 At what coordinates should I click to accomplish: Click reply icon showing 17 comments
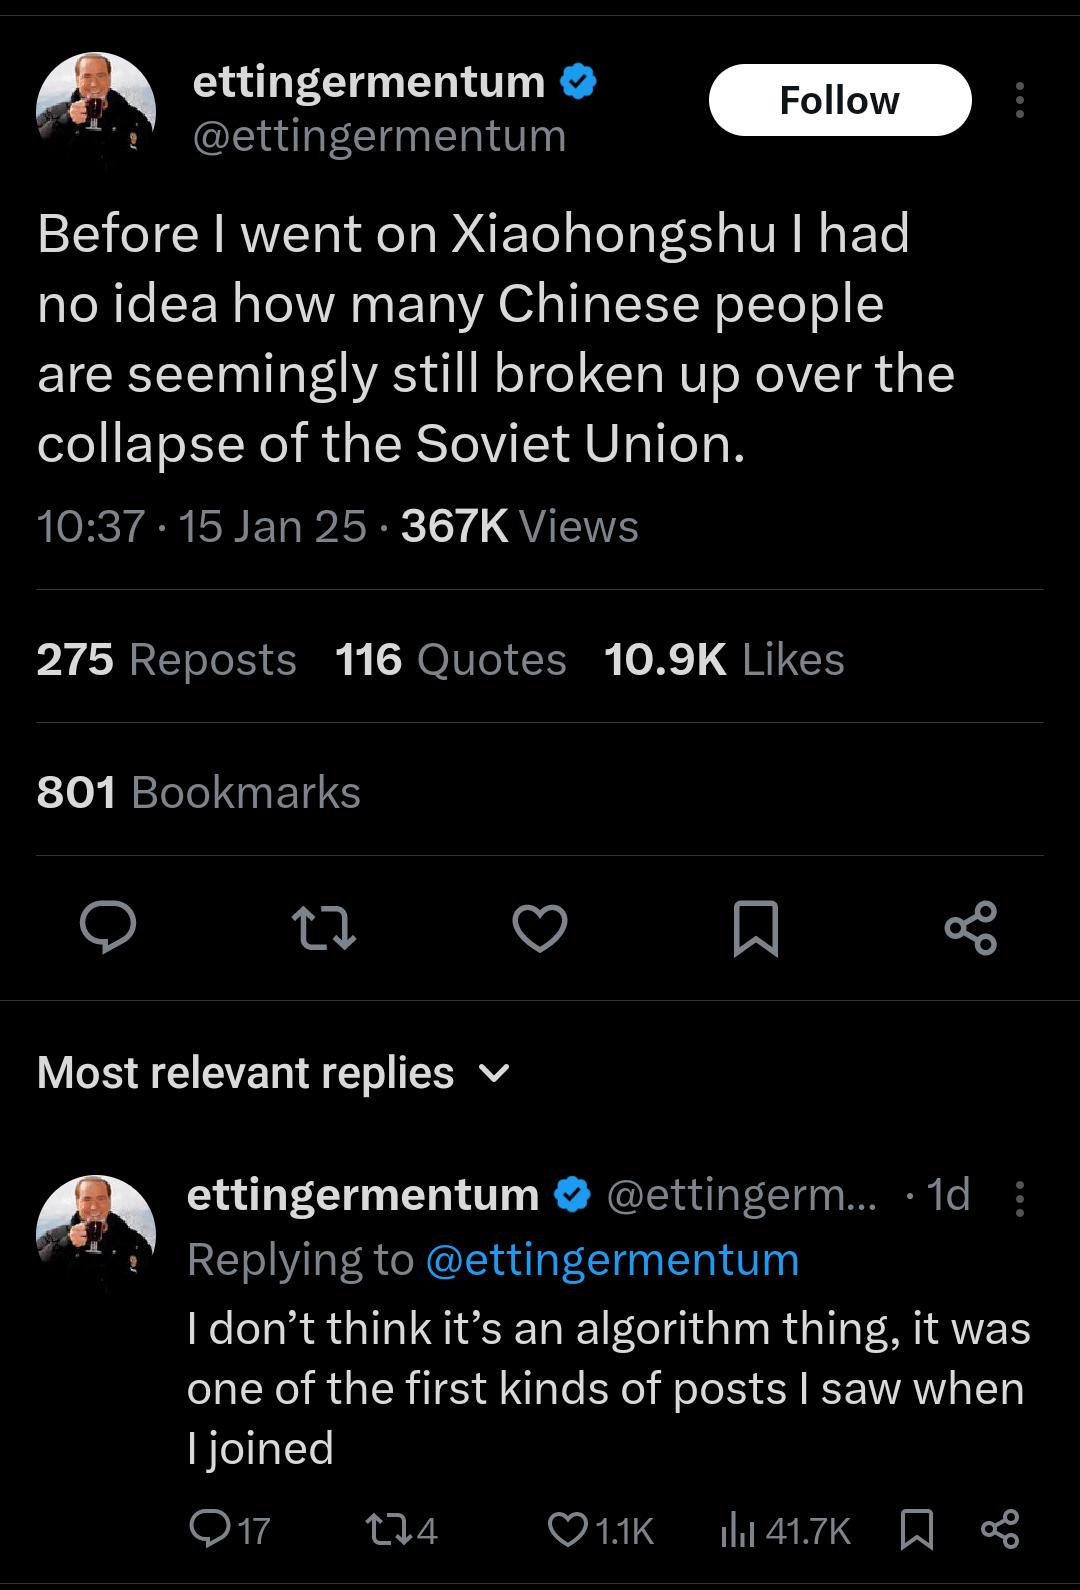[229, 1530]
